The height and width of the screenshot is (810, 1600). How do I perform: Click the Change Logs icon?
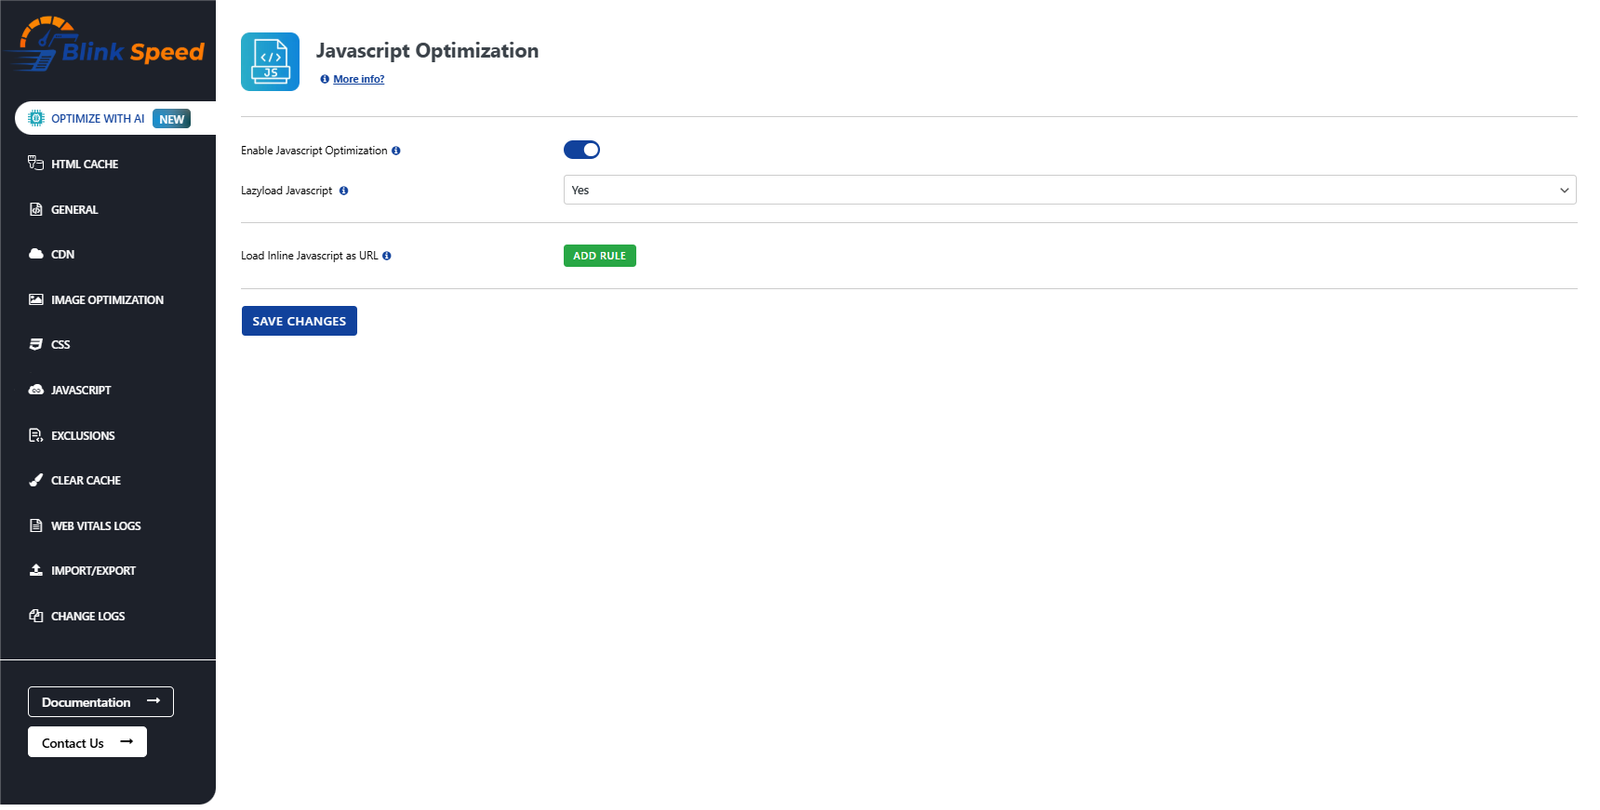pos(36,616)
